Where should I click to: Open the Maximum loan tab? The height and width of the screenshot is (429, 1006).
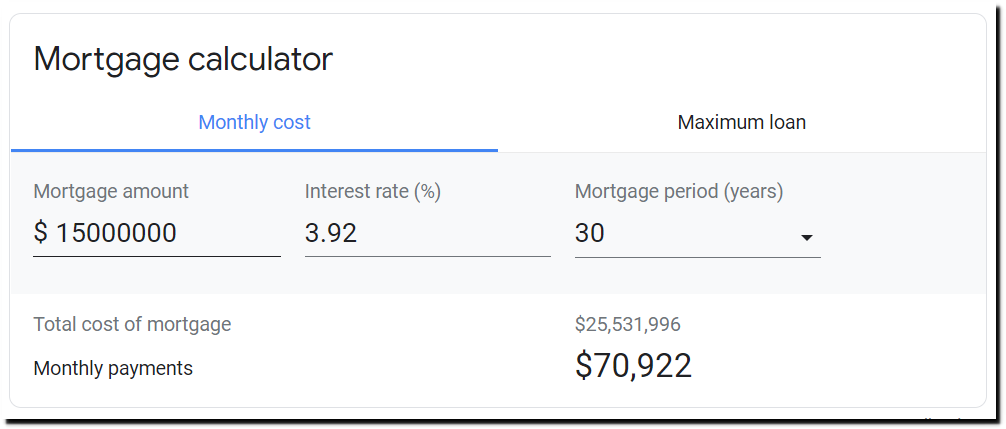tap(742, 122)
